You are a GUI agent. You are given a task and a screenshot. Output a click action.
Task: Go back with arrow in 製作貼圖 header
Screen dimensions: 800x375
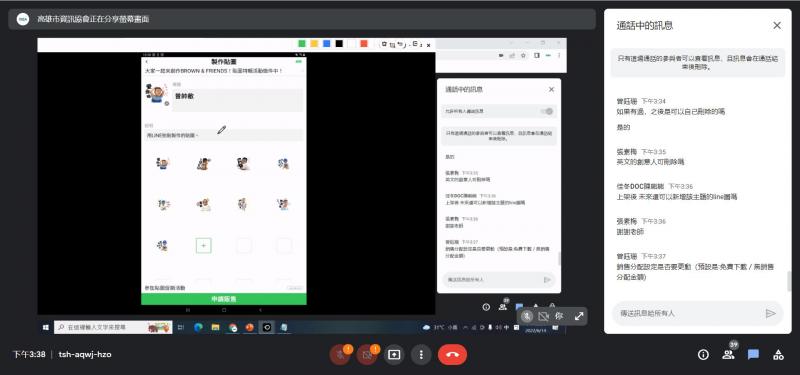coord(147,62)
